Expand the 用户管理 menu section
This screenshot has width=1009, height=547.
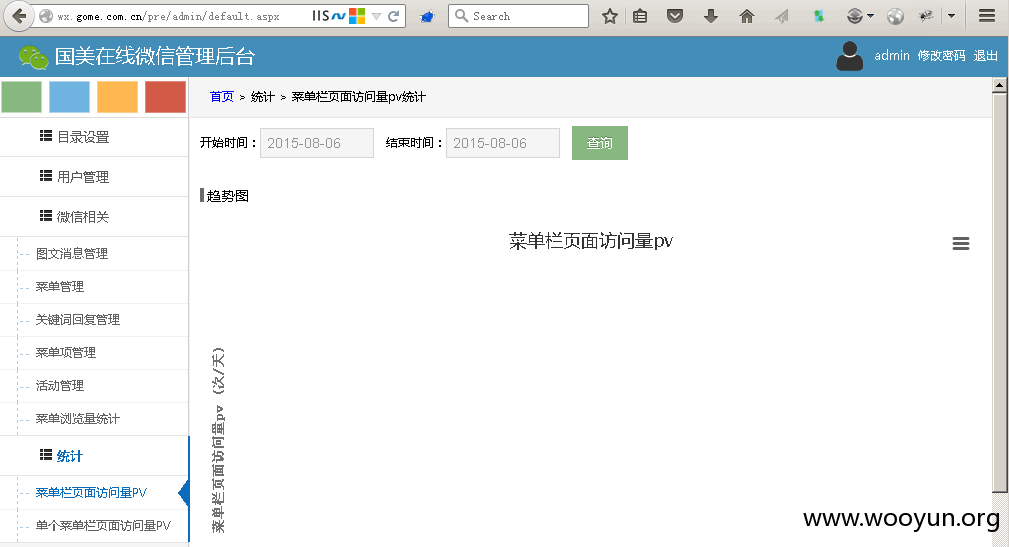[x=94, y=176]
